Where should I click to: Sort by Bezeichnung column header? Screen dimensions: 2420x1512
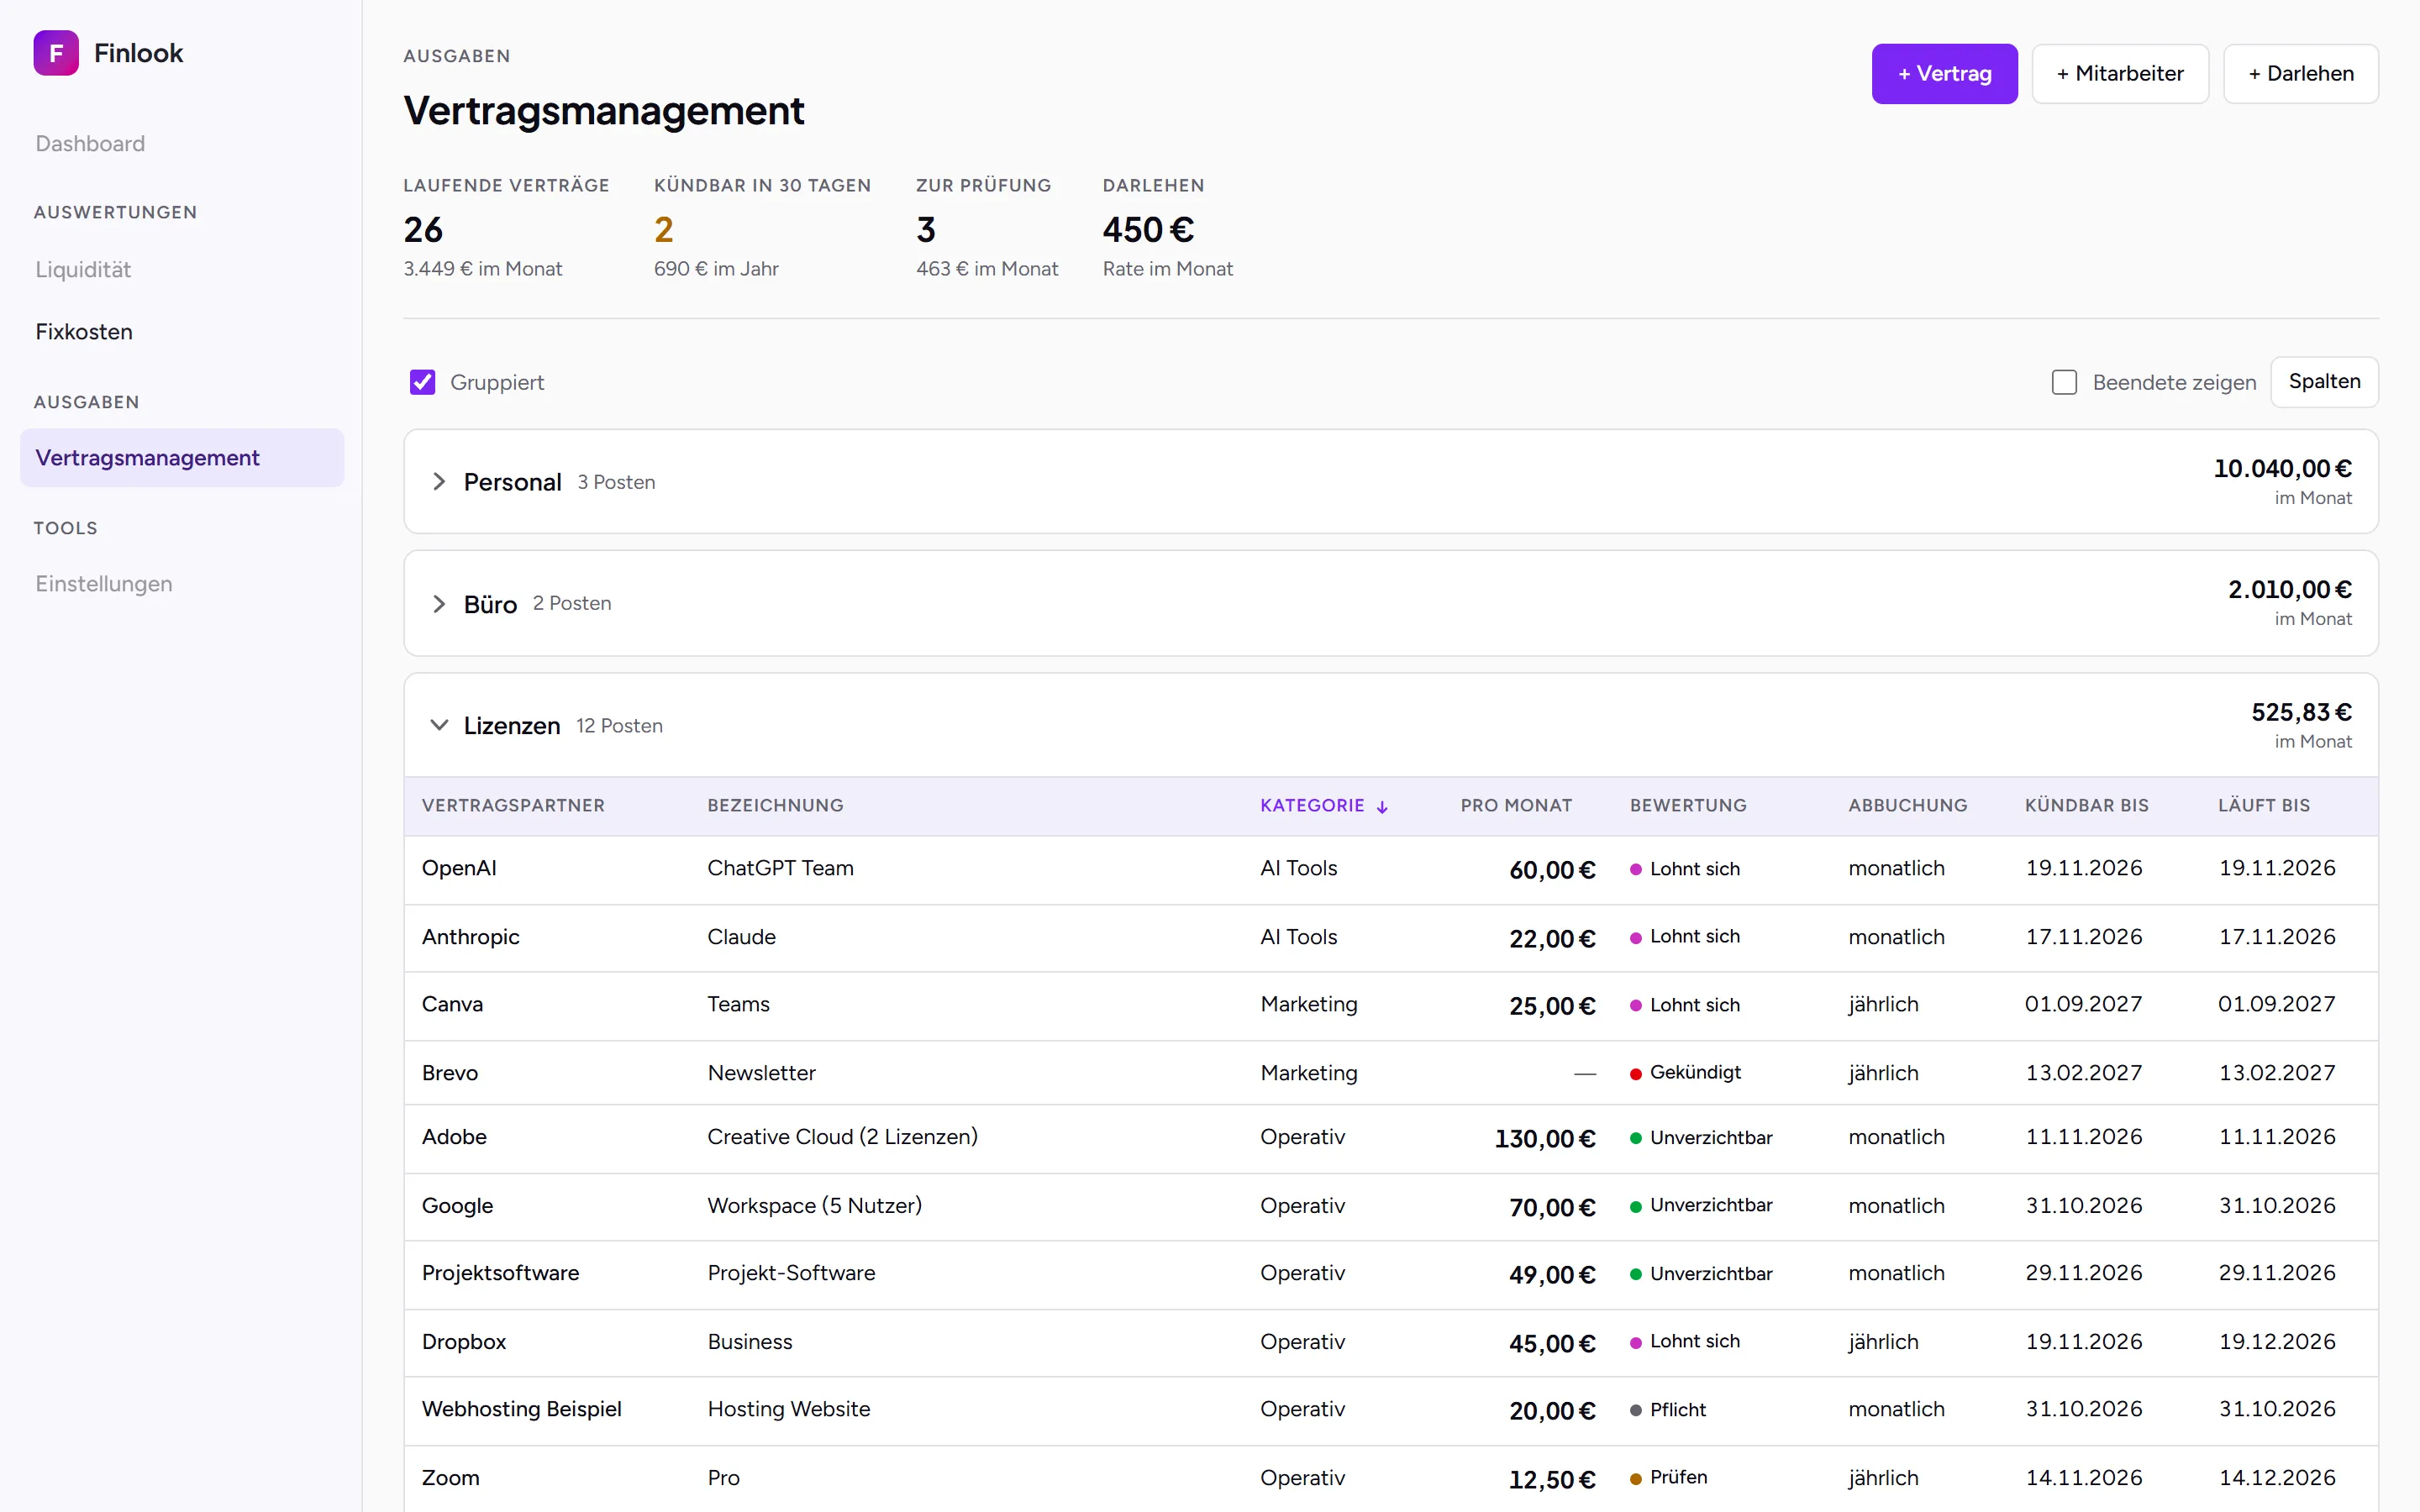(x=775, y=806)
